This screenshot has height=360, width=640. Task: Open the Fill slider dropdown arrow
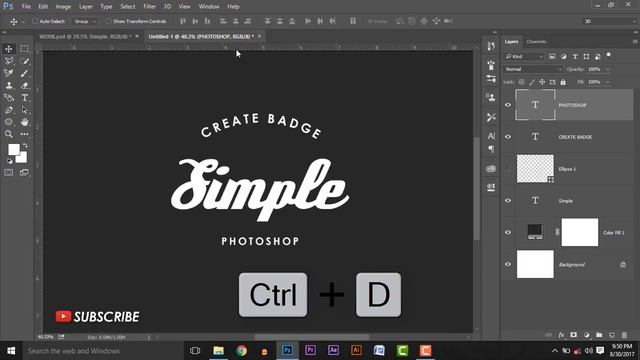pos(608,82)
